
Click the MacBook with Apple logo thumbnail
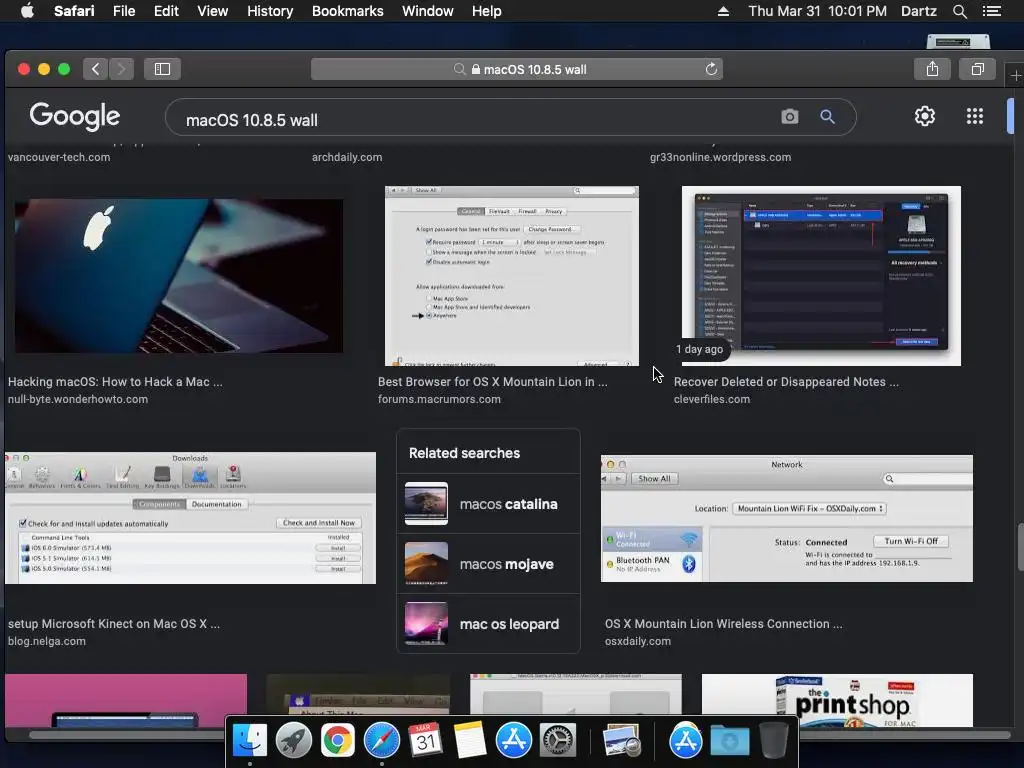click(178, 276)
